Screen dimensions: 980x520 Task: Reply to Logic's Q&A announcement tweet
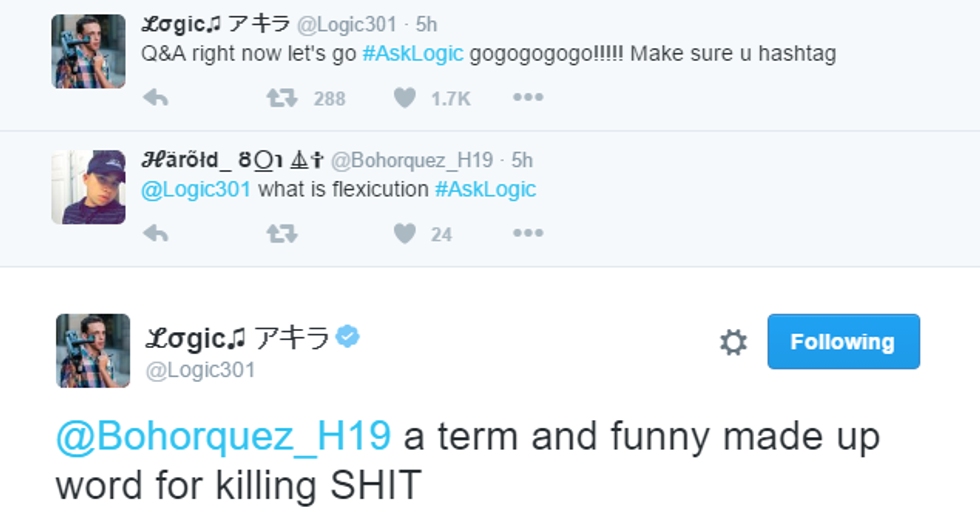click(x=155, y=98)
